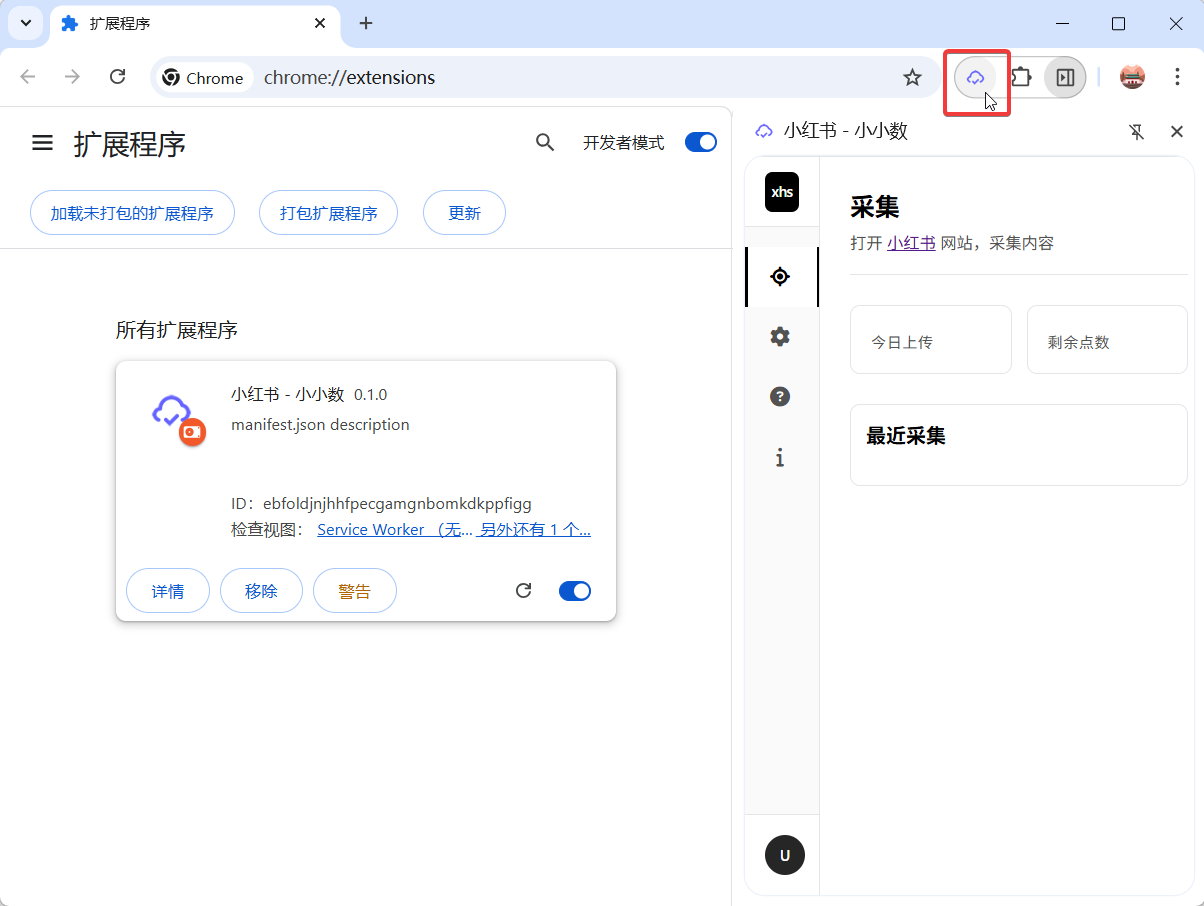Open the pinned 小小数 cloud extension icon
Viewport: 1204px width, 906px height.
click(x=977, y=76)
